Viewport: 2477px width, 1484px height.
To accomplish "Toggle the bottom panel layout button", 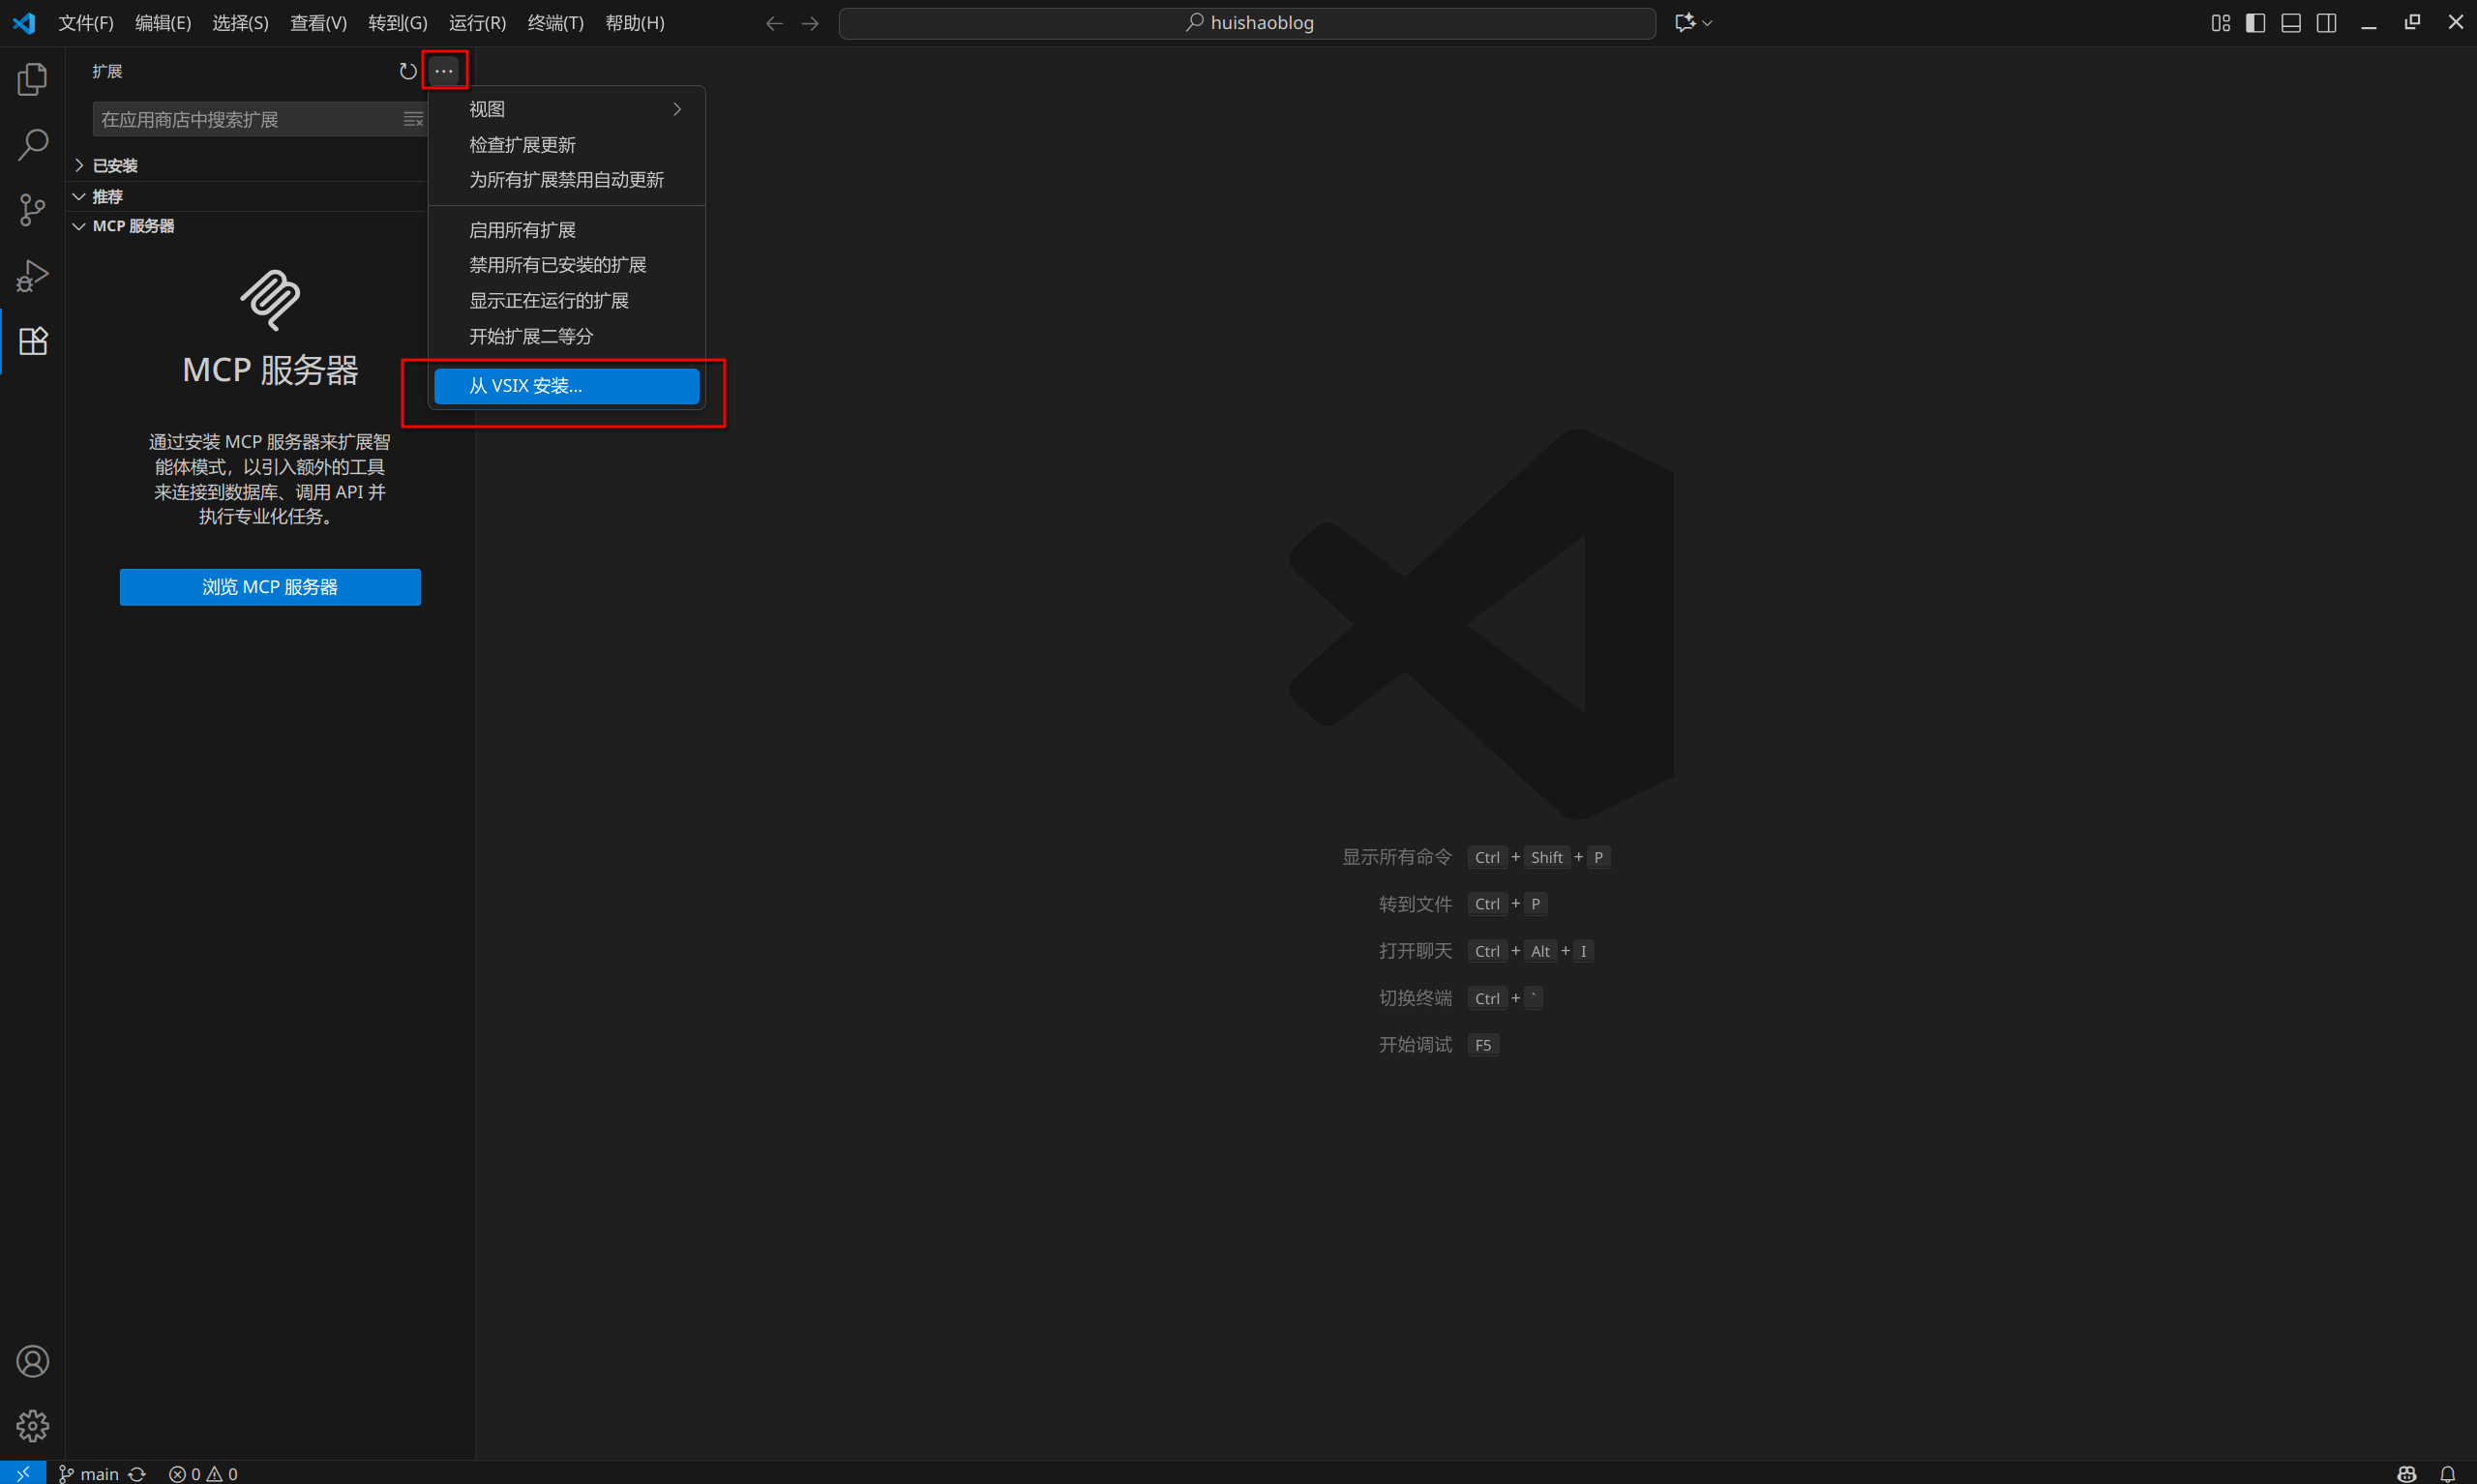I will (2291, 23).
